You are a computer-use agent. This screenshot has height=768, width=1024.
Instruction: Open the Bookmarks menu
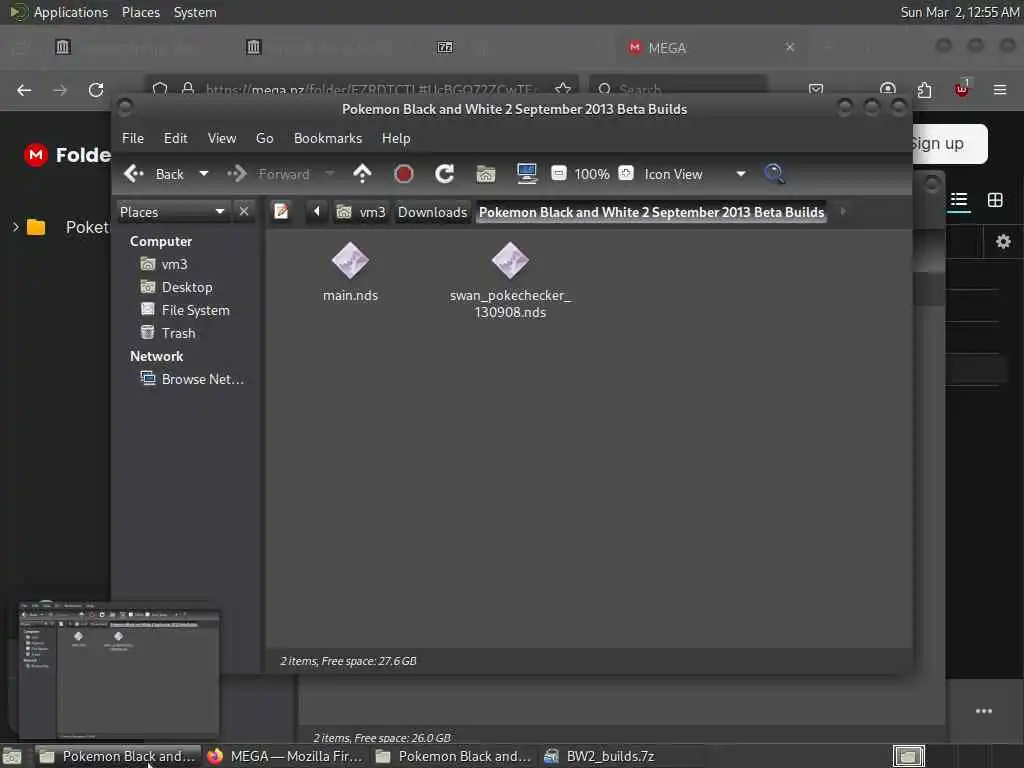click(328, 138)
